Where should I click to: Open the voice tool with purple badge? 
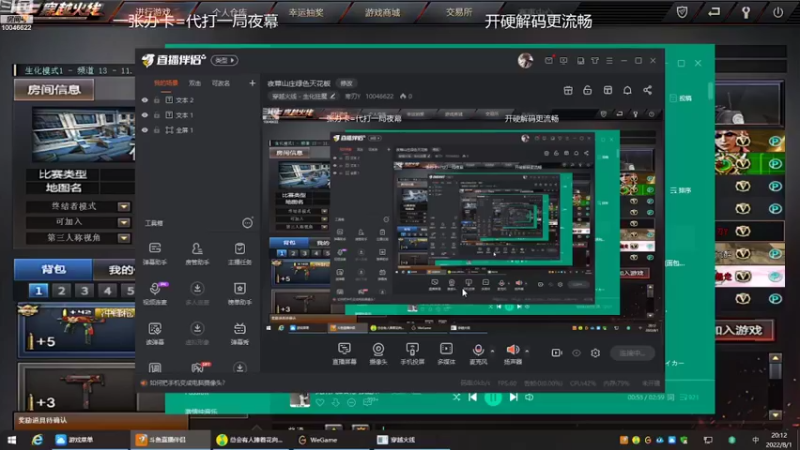coord(155,293)
